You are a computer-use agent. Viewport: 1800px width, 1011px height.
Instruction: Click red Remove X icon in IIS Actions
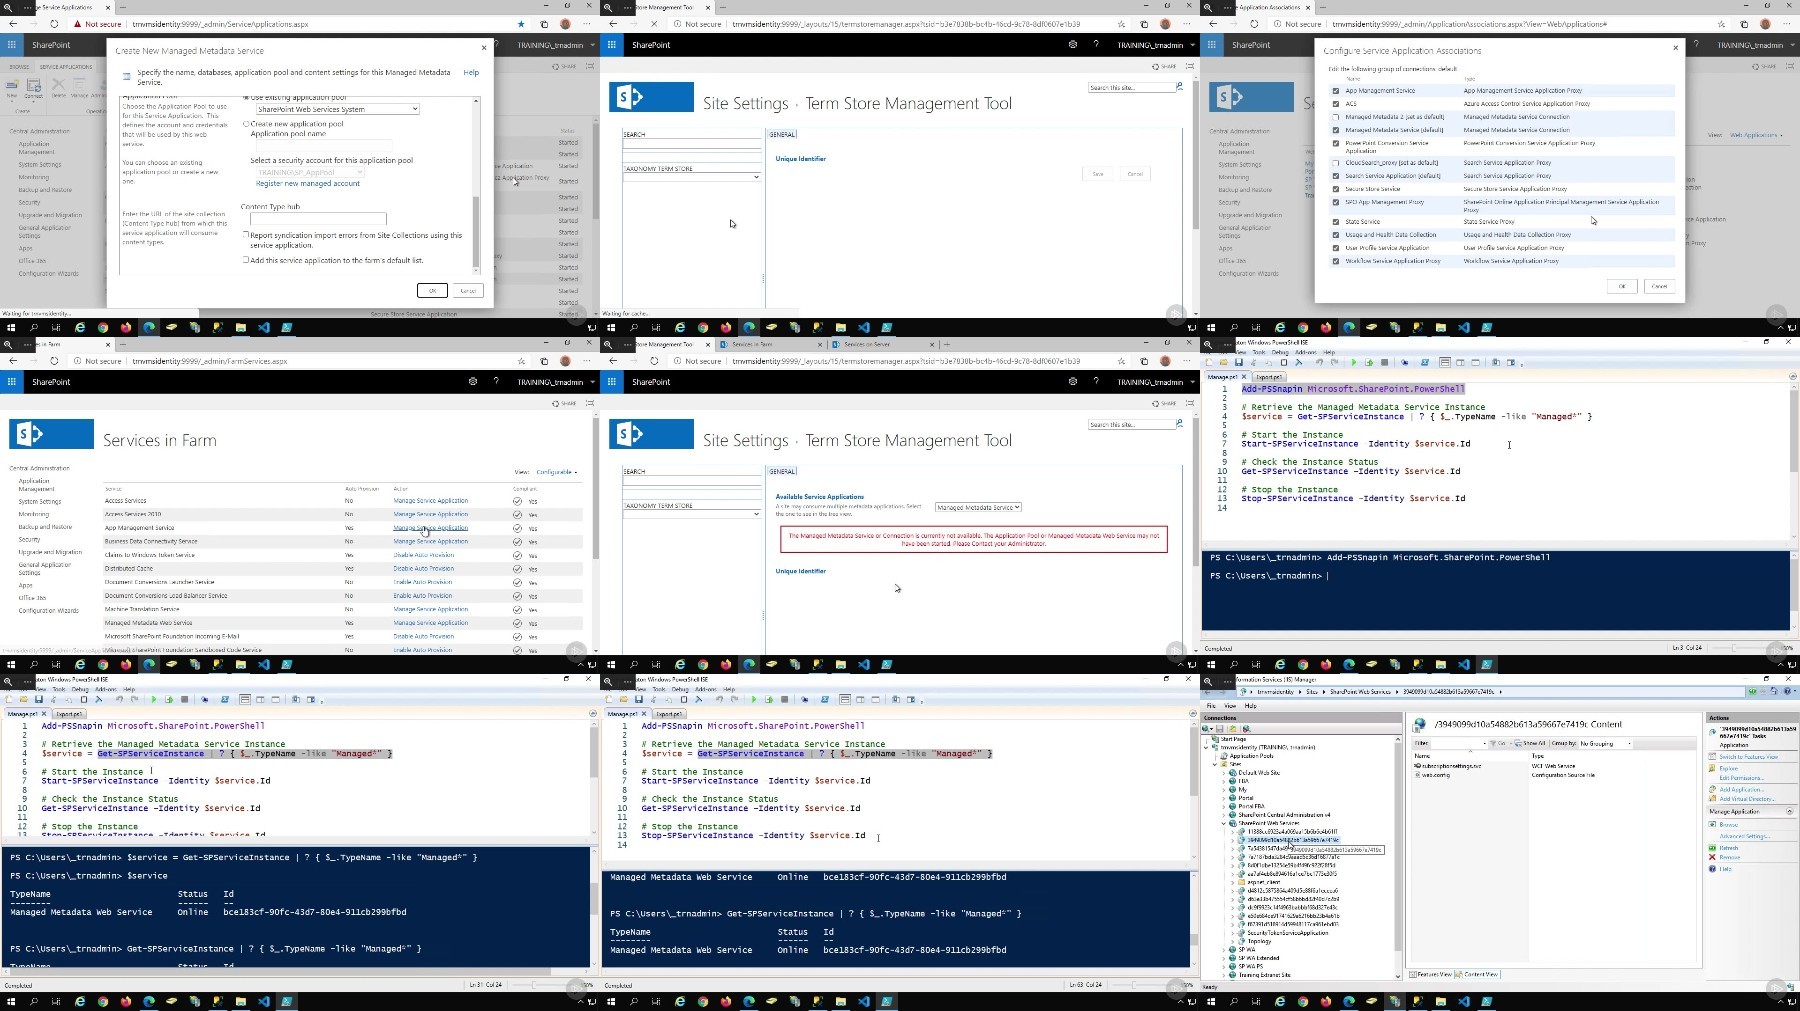1712,857
